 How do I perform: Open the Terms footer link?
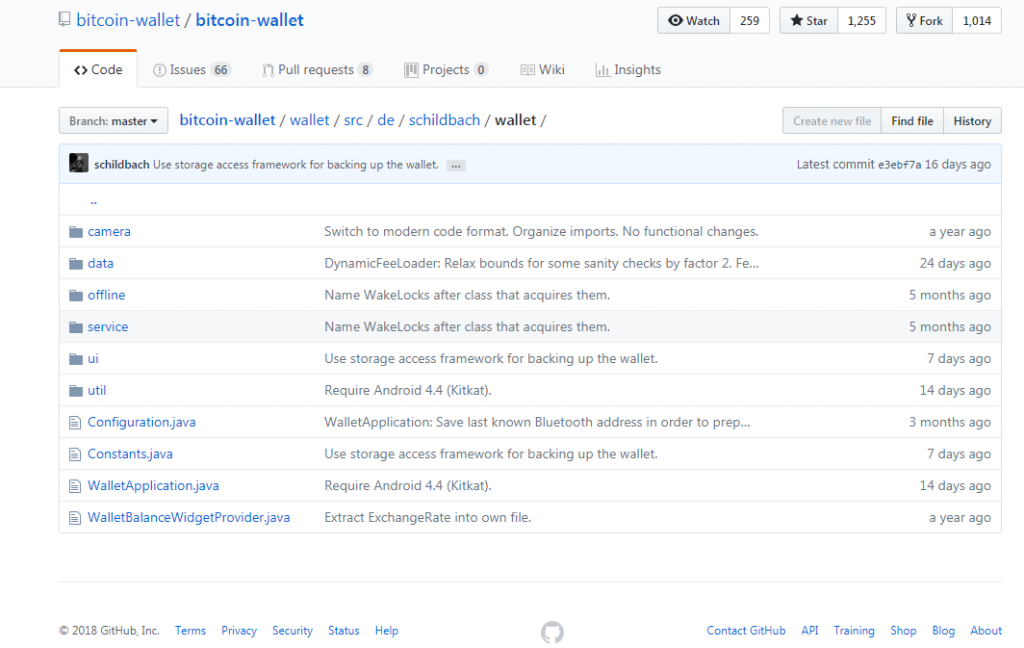(x=190, y=631)
